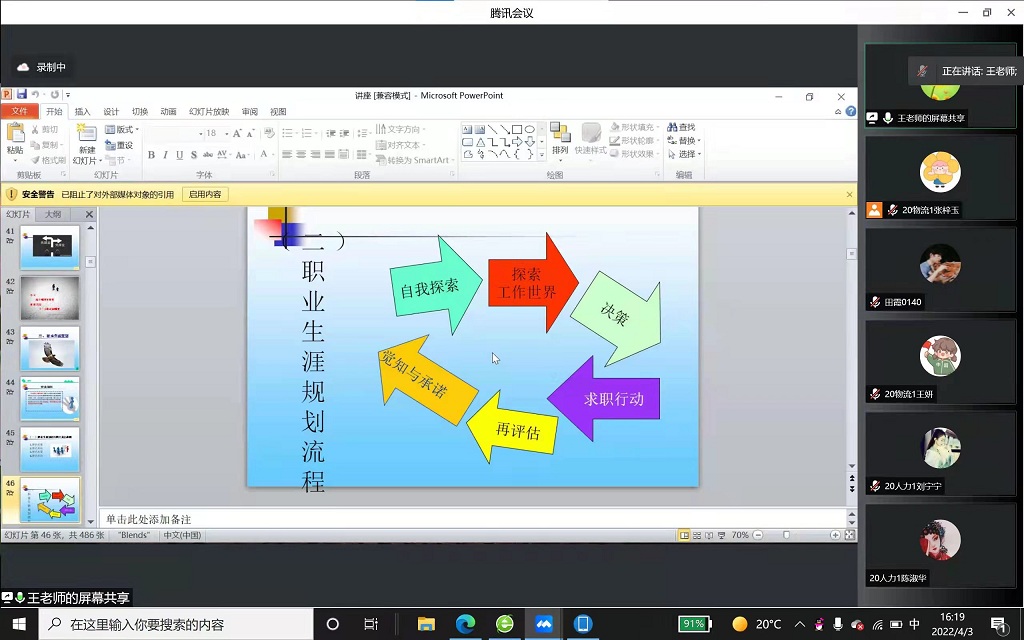Expand the Layout (版式) dropdown
The height and width of the screenshot is (640, 1024).
124,130
